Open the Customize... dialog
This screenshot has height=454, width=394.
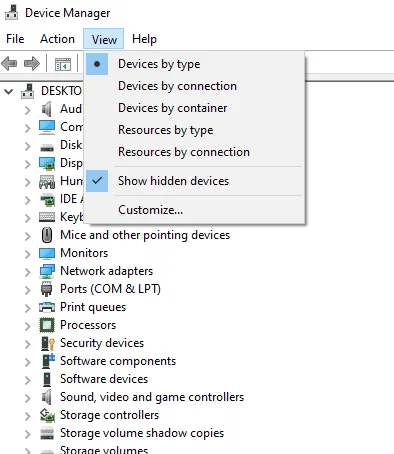[x=194, y=210]
